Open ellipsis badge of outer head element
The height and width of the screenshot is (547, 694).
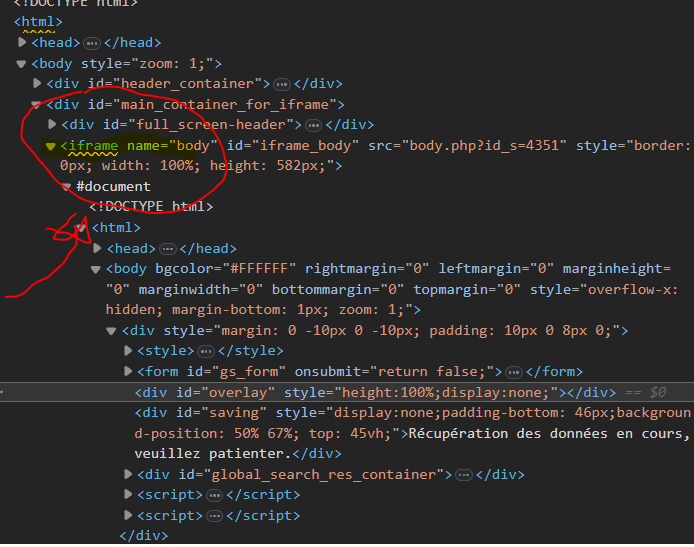pos(92,43)
